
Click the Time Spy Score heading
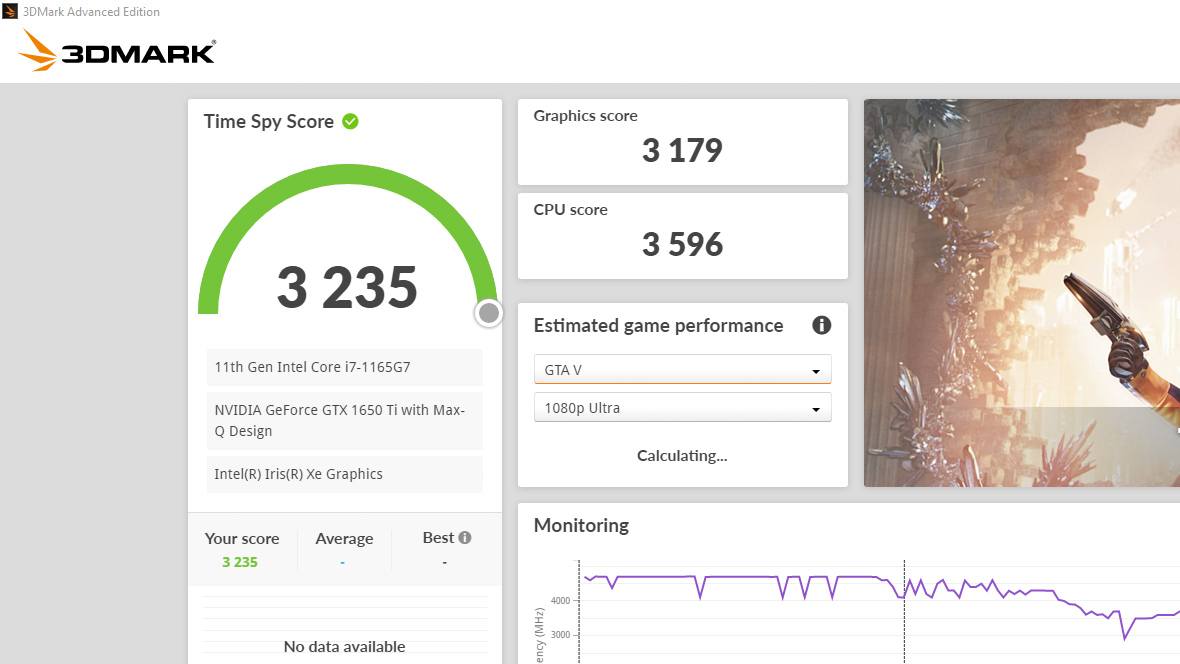coord(269,122)
